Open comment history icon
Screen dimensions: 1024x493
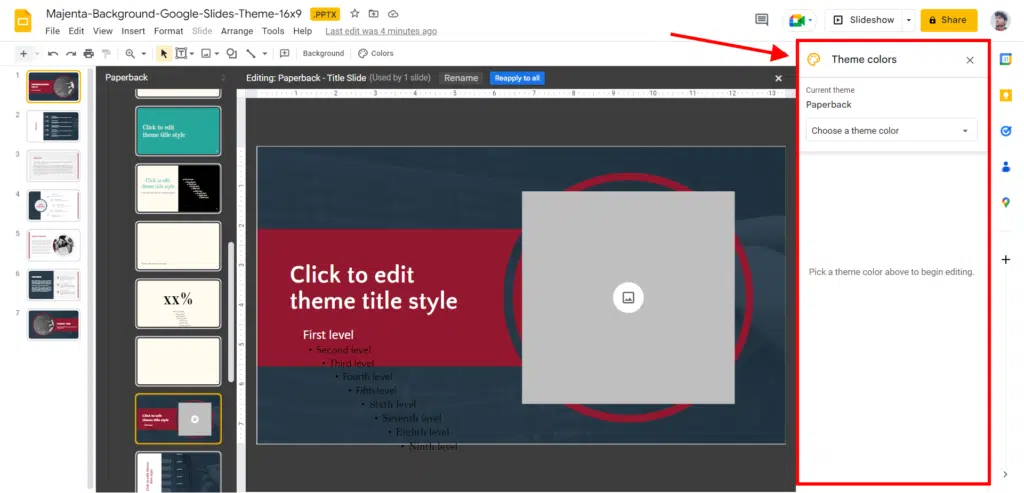click(761, 20)
